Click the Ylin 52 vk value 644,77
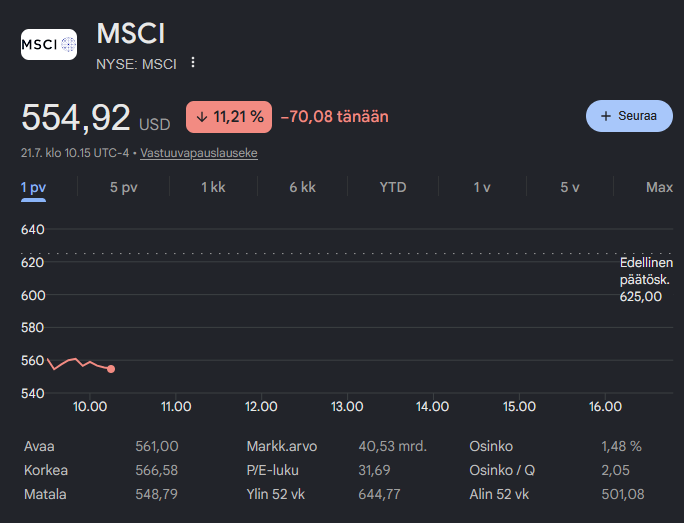 click(379, 494)
